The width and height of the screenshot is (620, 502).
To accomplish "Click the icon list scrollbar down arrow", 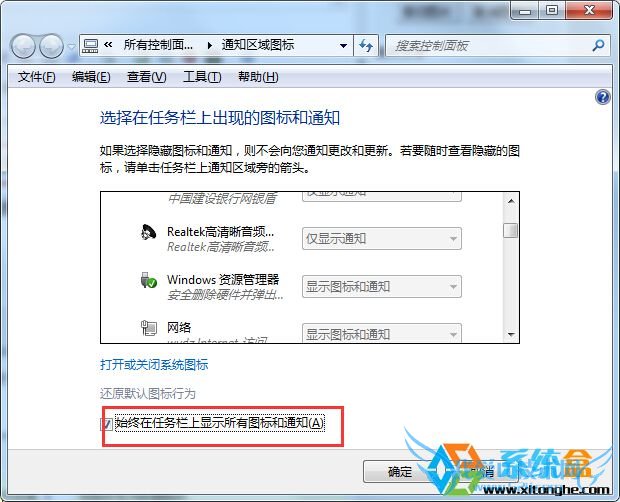I will [511, 335].
